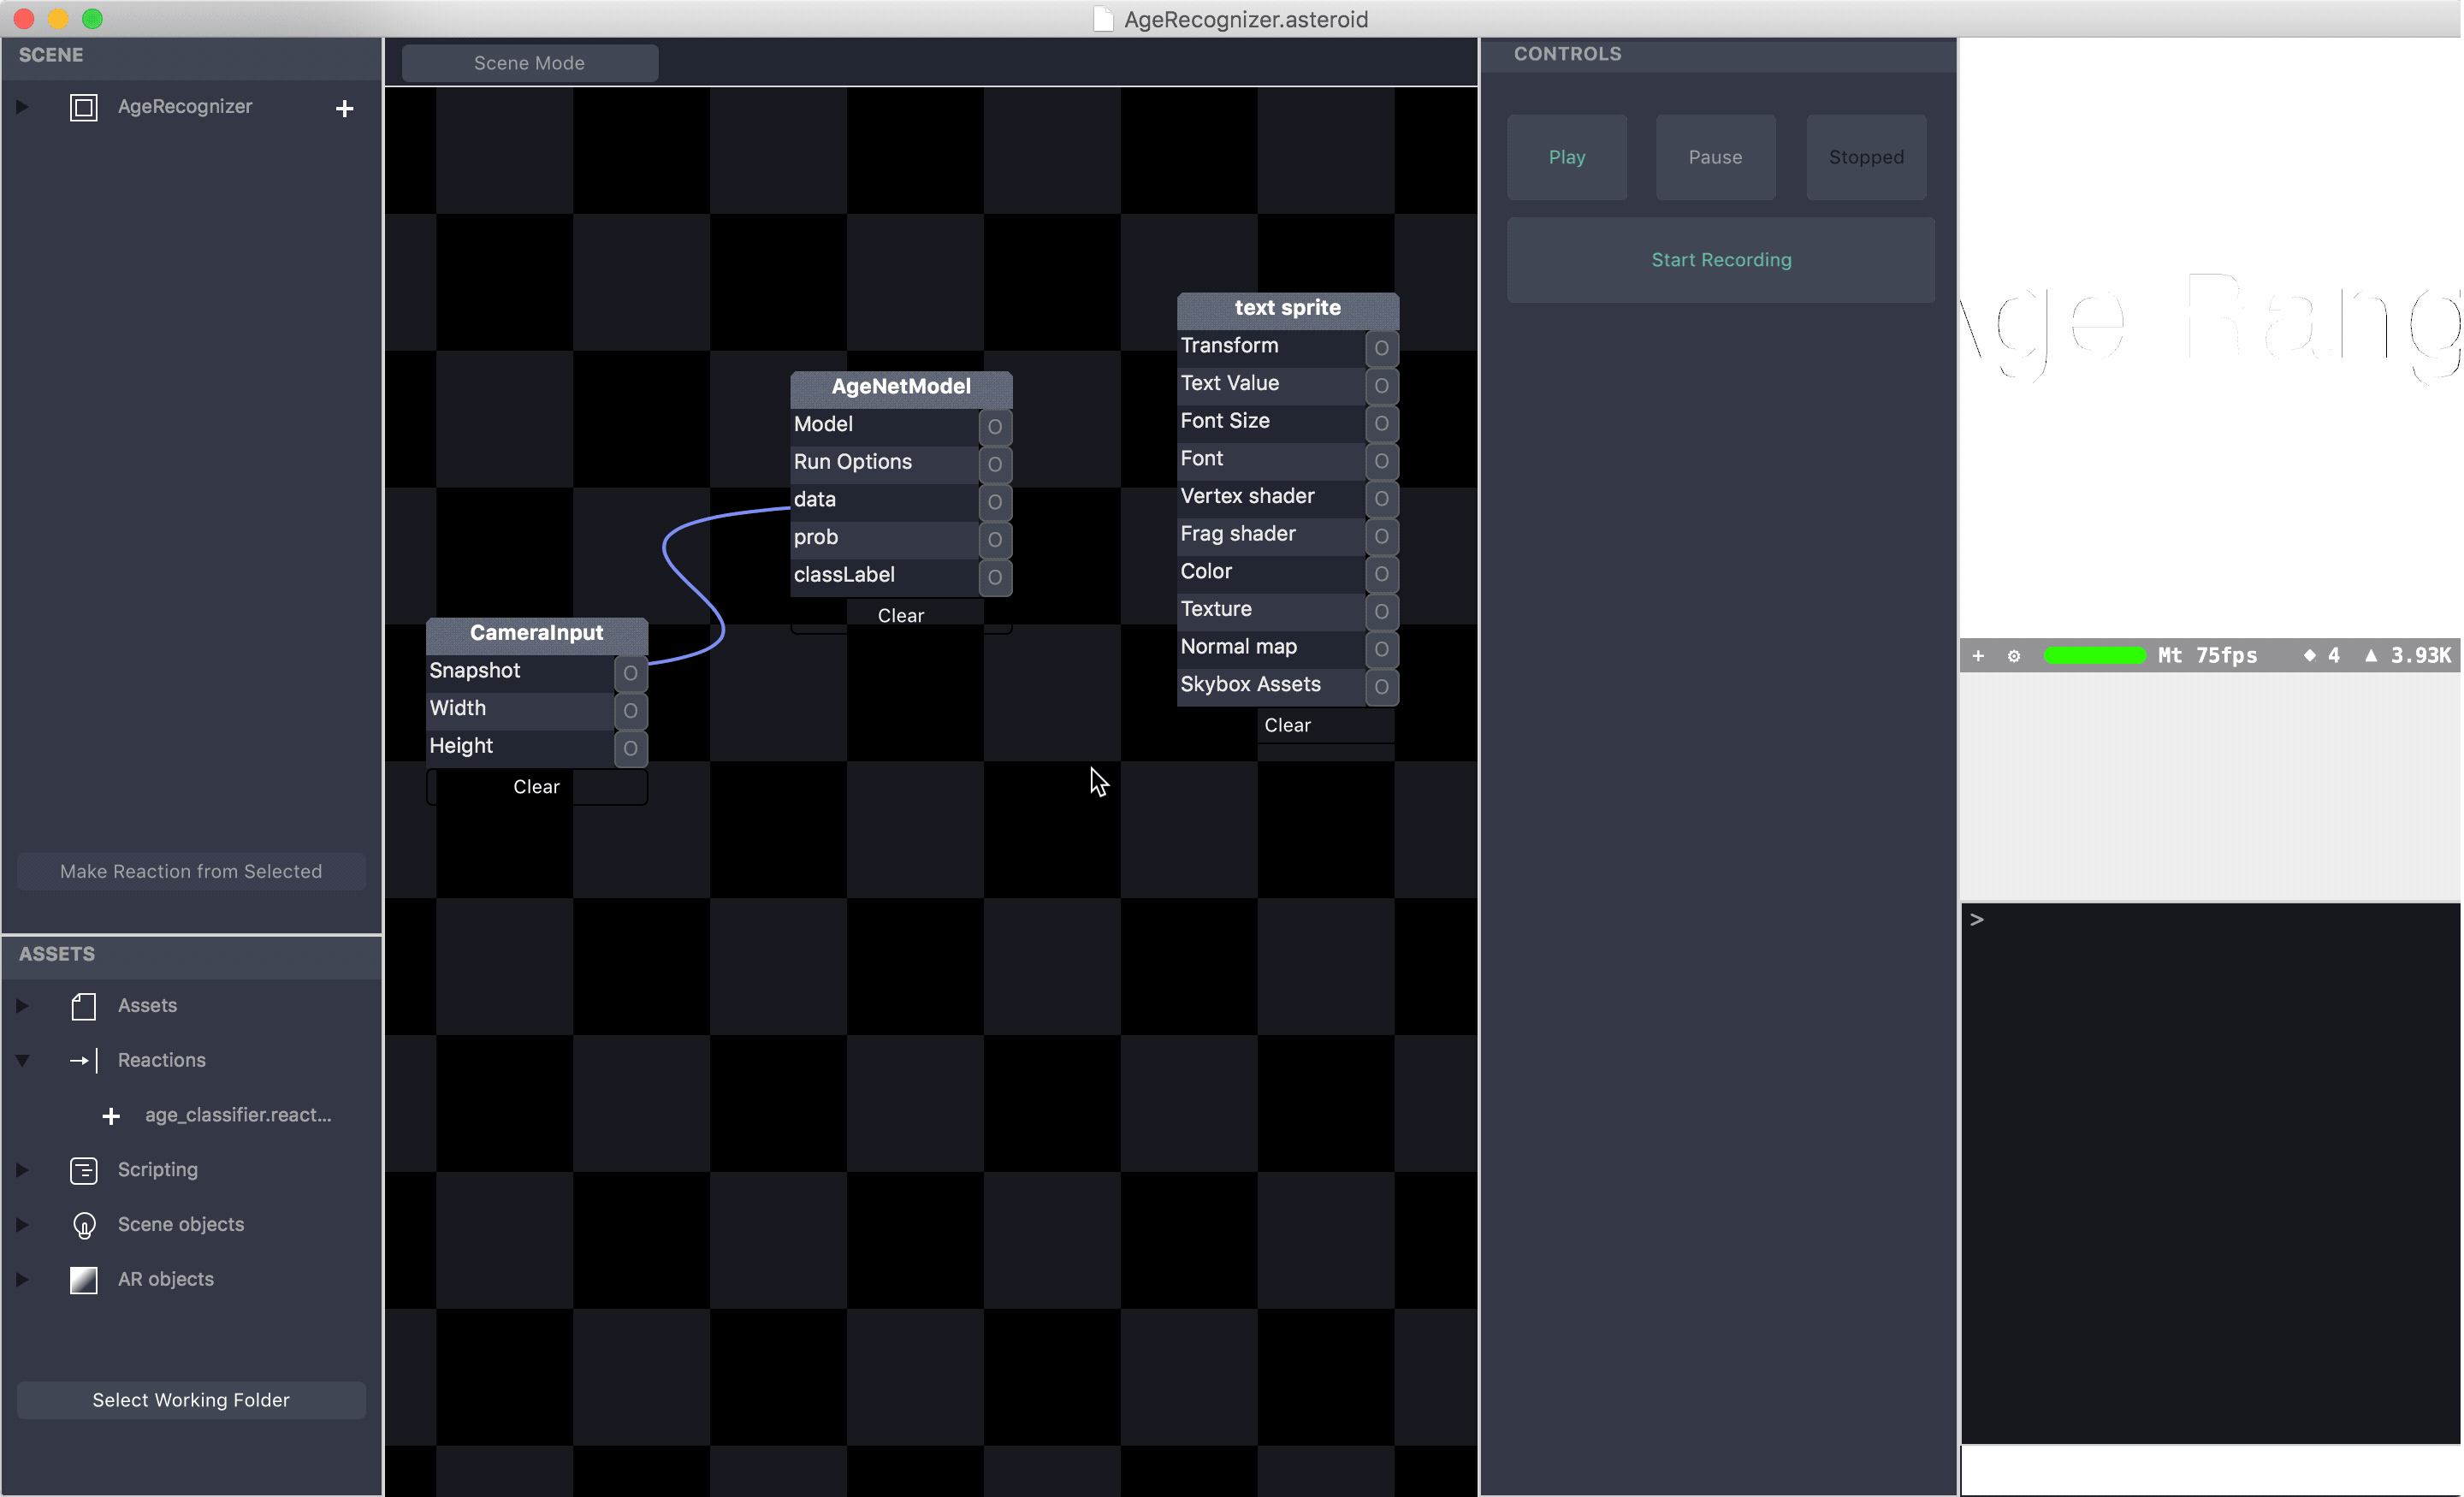Viewport: 2464px width, 1497px height.
Task: Collapse the Reactions folder
Action: pos(22,1060)
